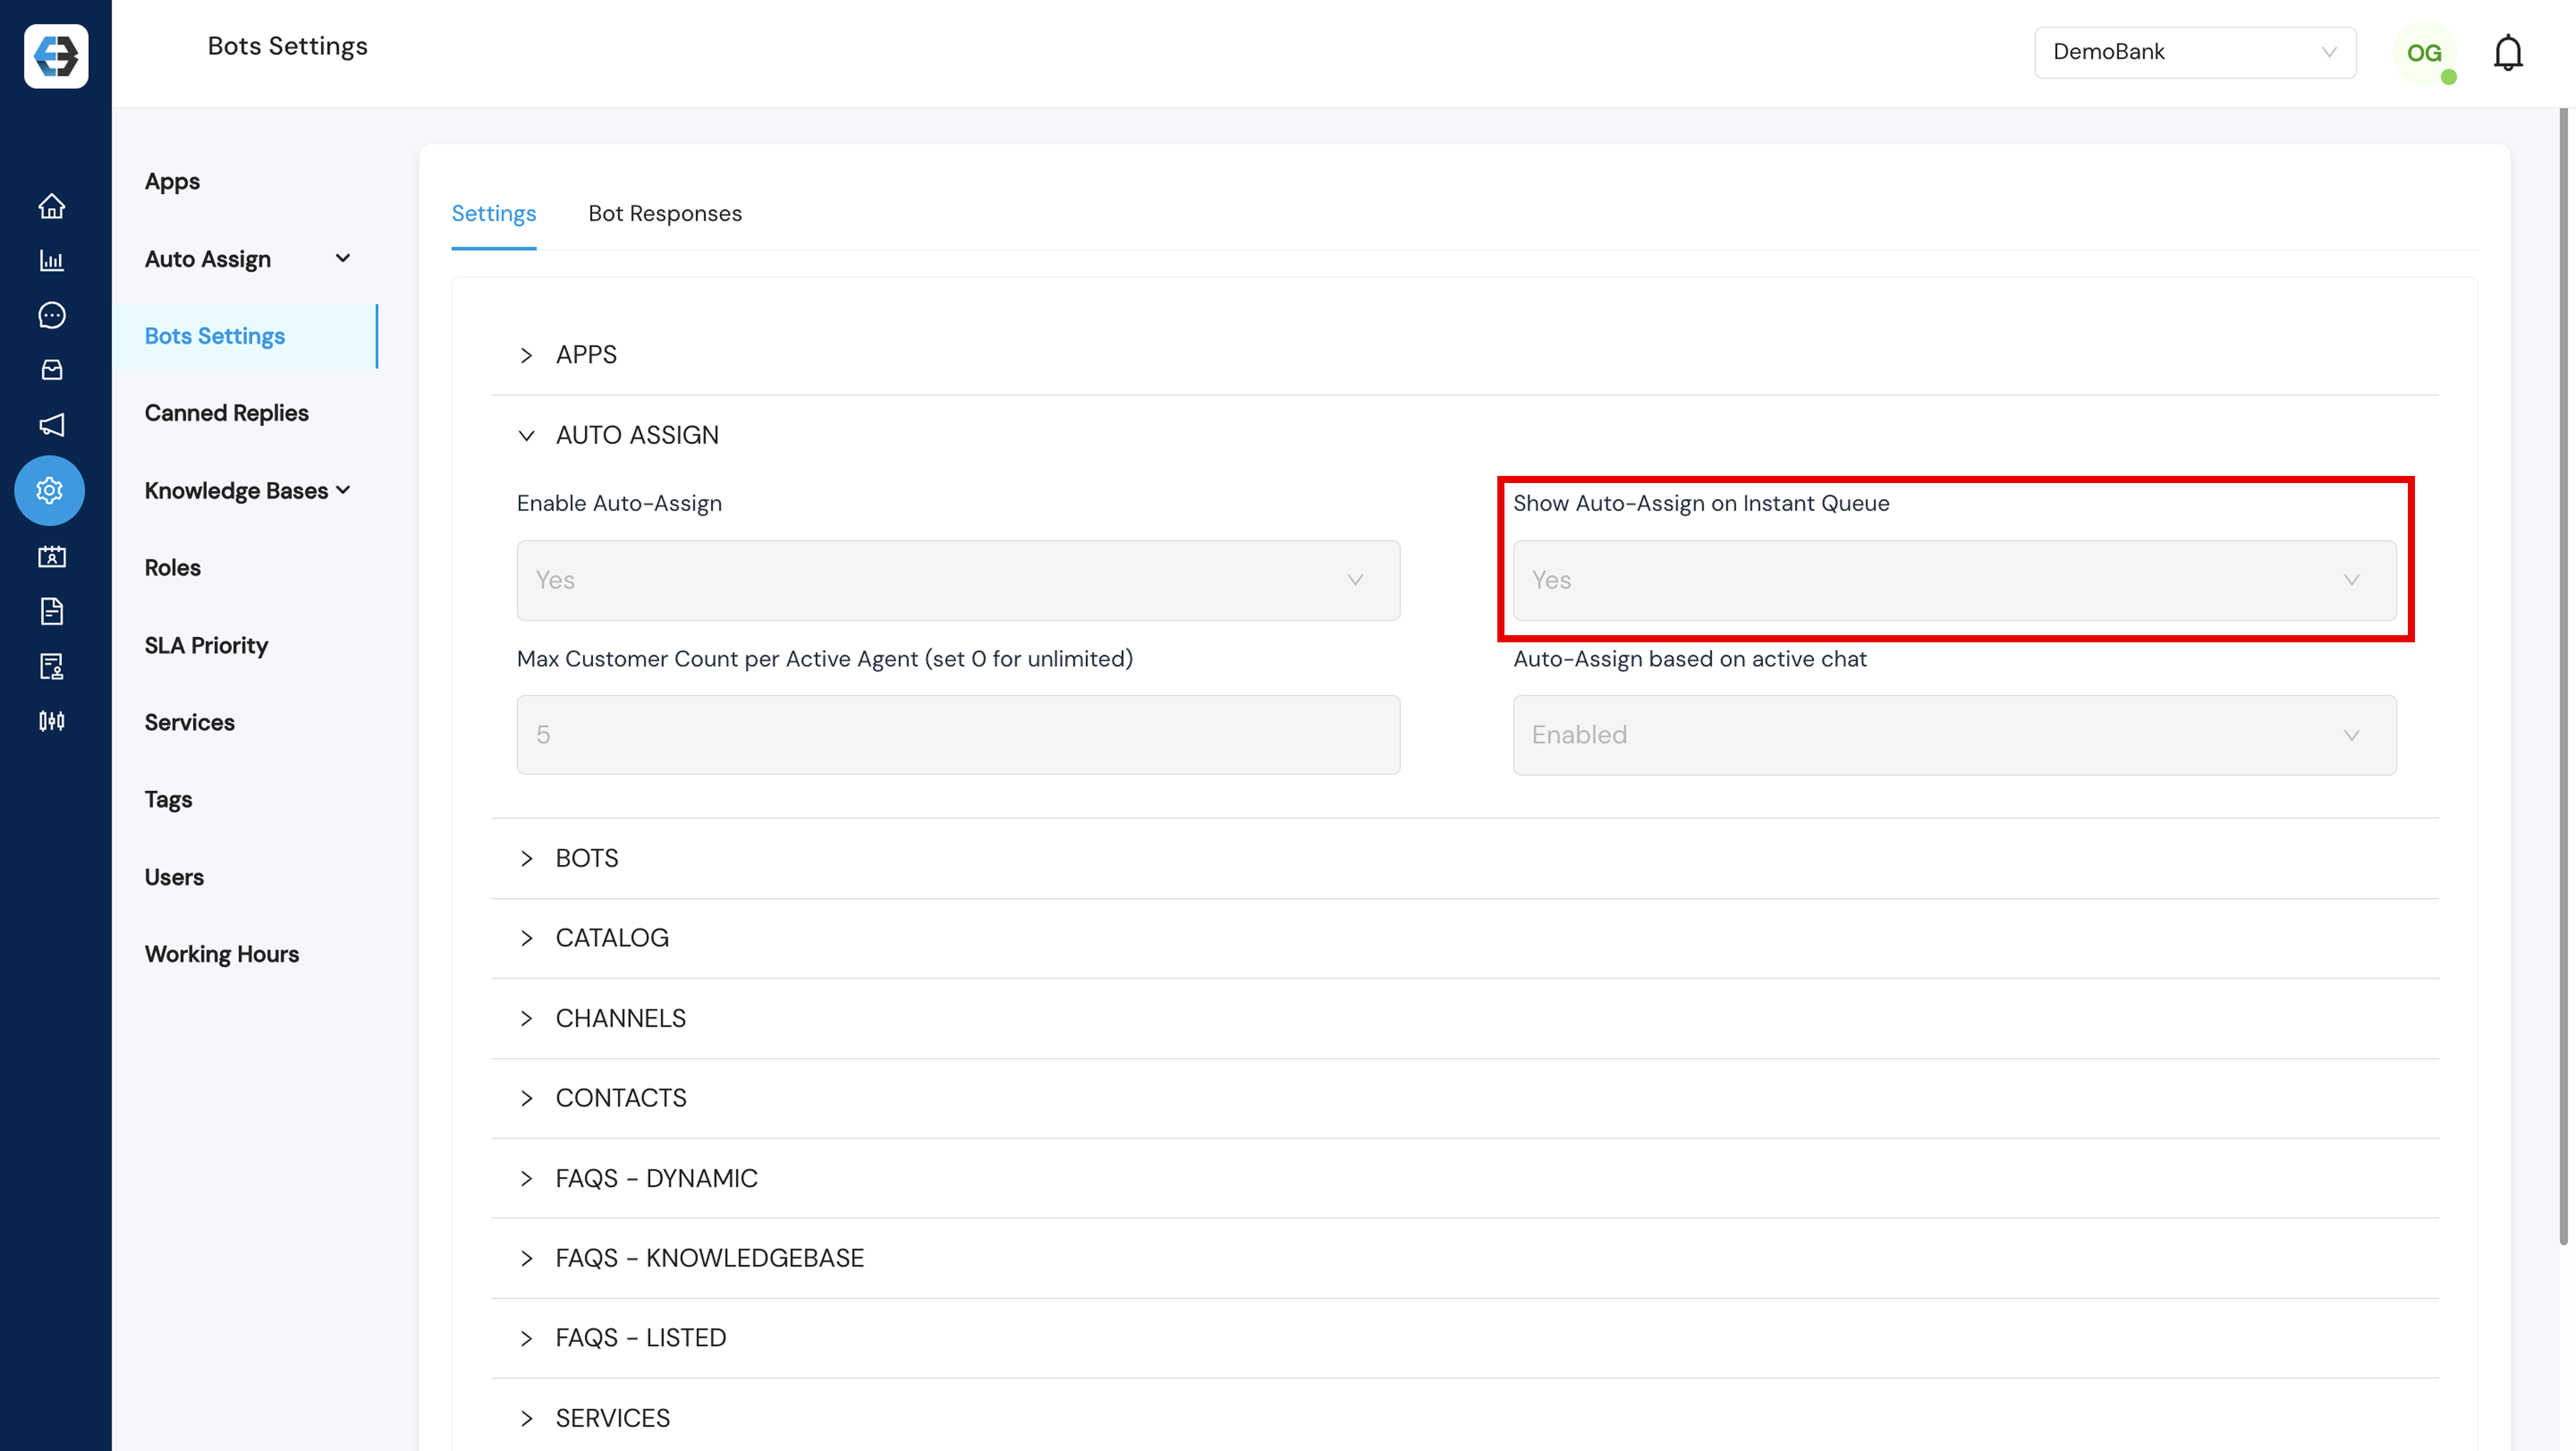This screenshot has width=2576, height=1451.
Task: Click the Max Customer Count input field
Action: click(x=958, y=735)
